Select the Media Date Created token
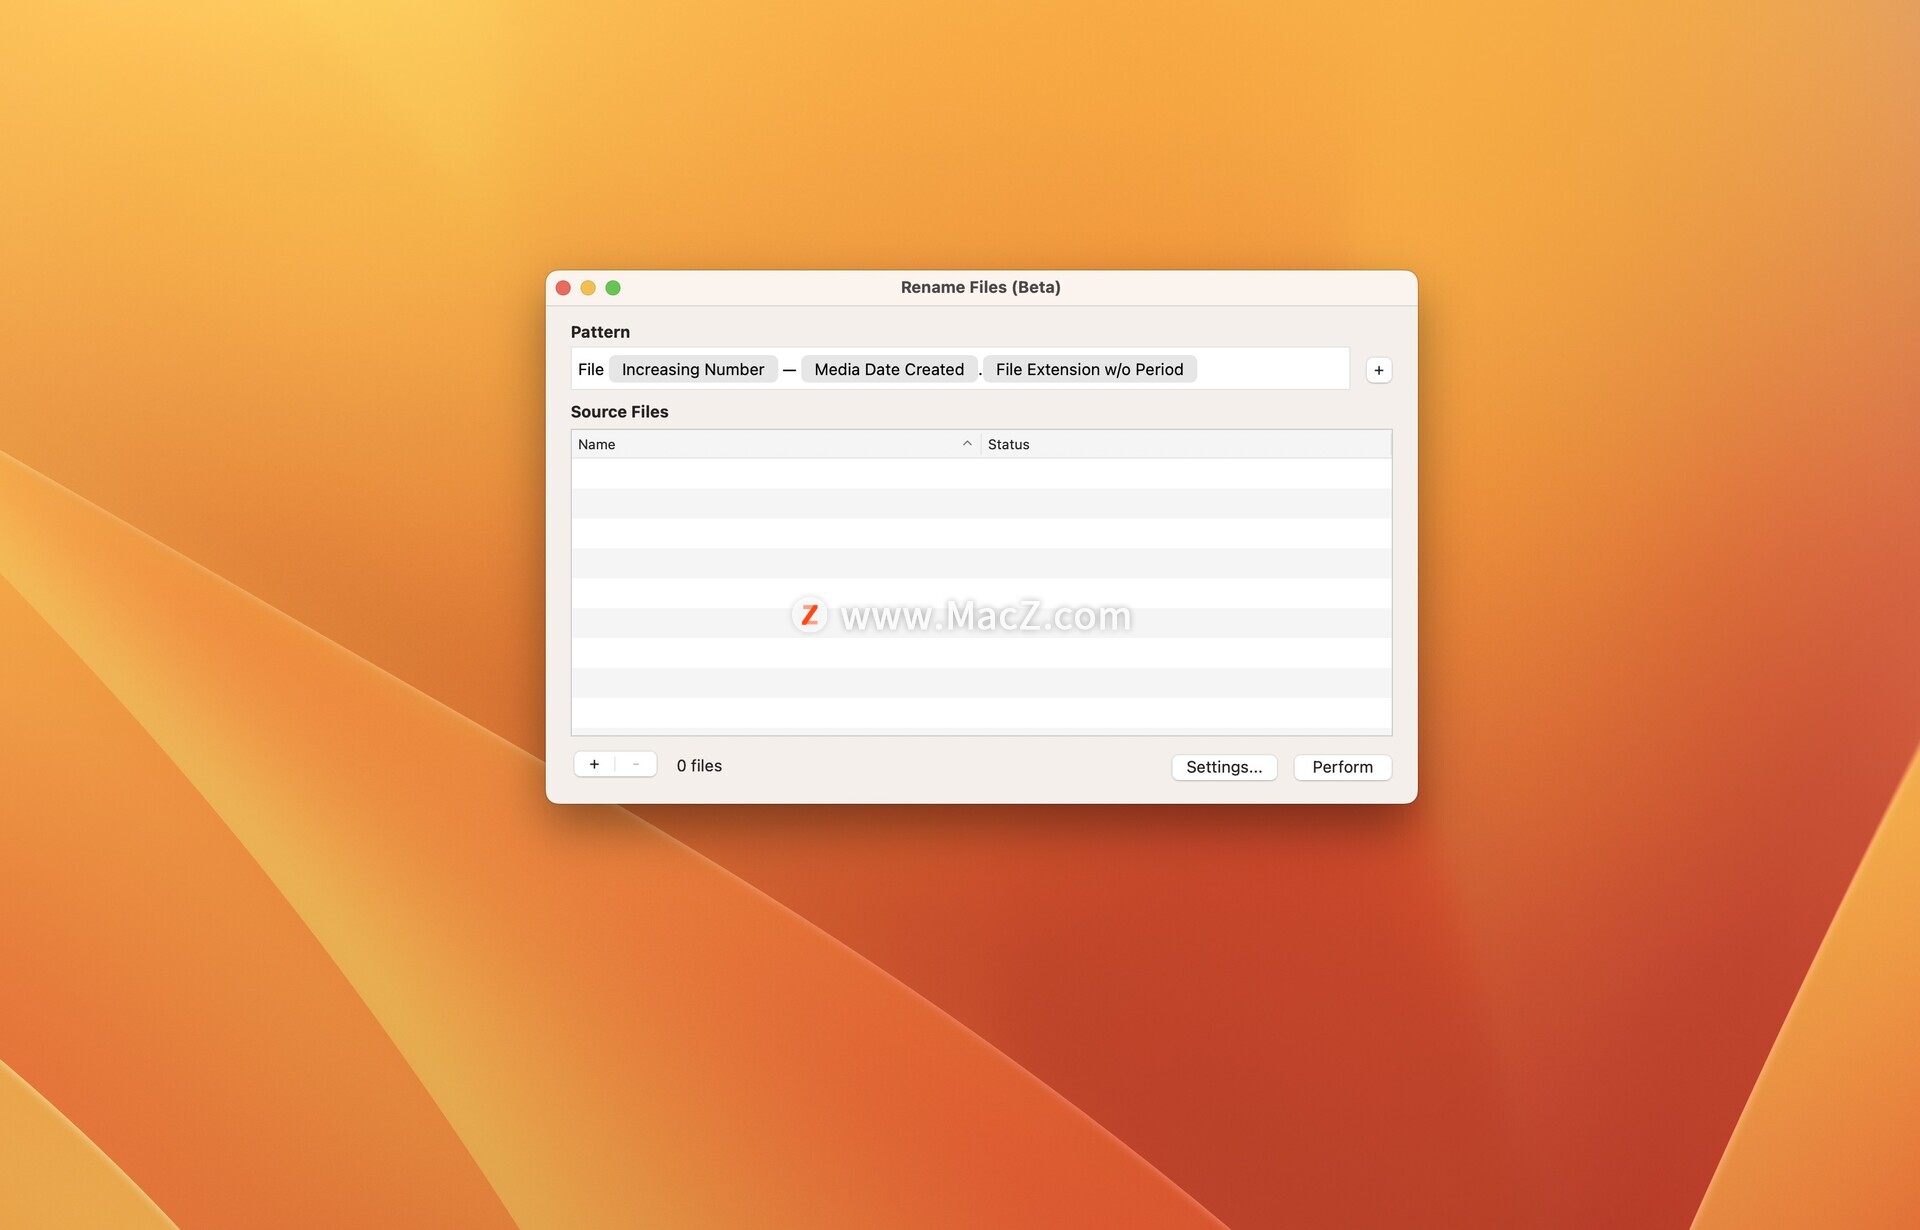1920x1230 pixels. pyautogui.click(x=888, y=369)
